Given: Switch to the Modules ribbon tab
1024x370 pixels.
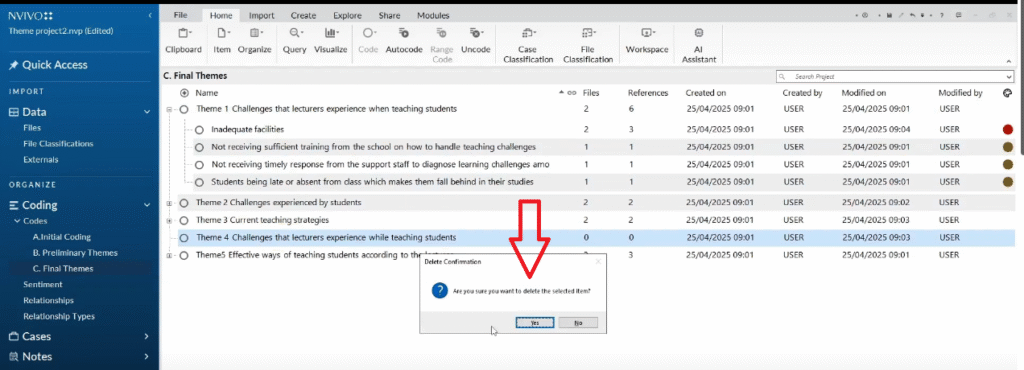Looking at the screenshot, I should pos(433,16).
